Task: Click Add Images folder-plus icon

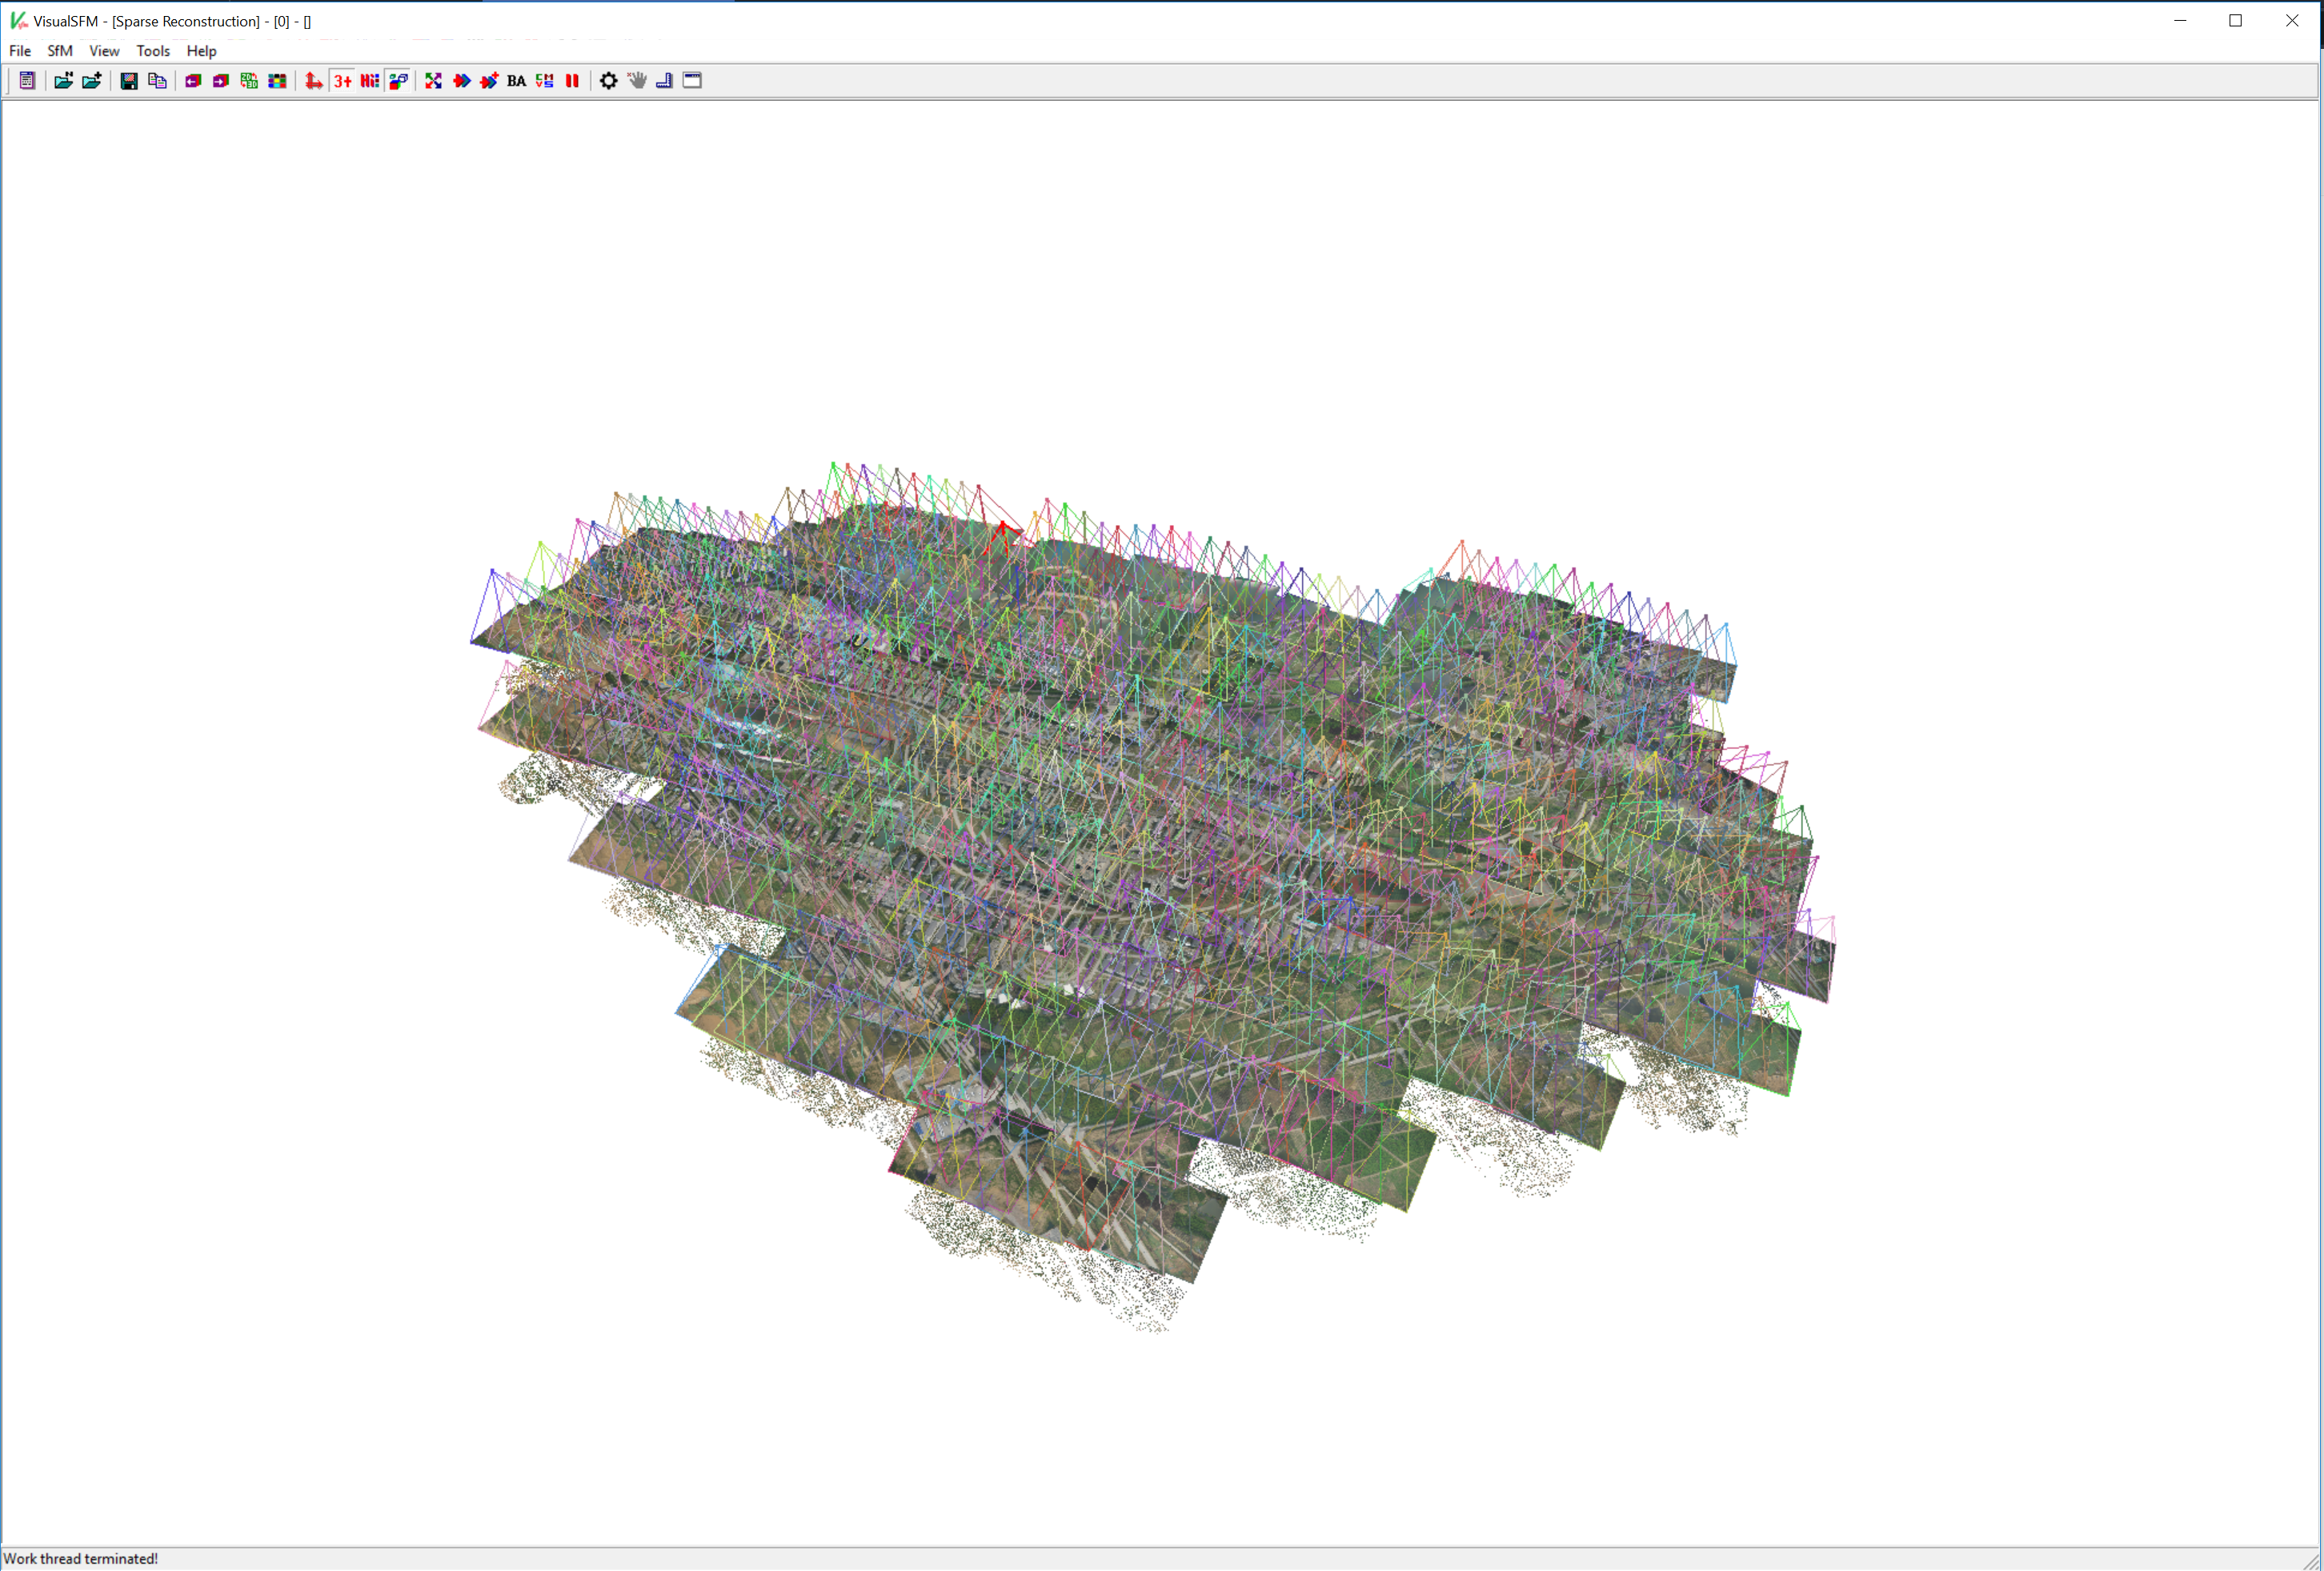Action: pyautogui.click(x=91, y=81)
